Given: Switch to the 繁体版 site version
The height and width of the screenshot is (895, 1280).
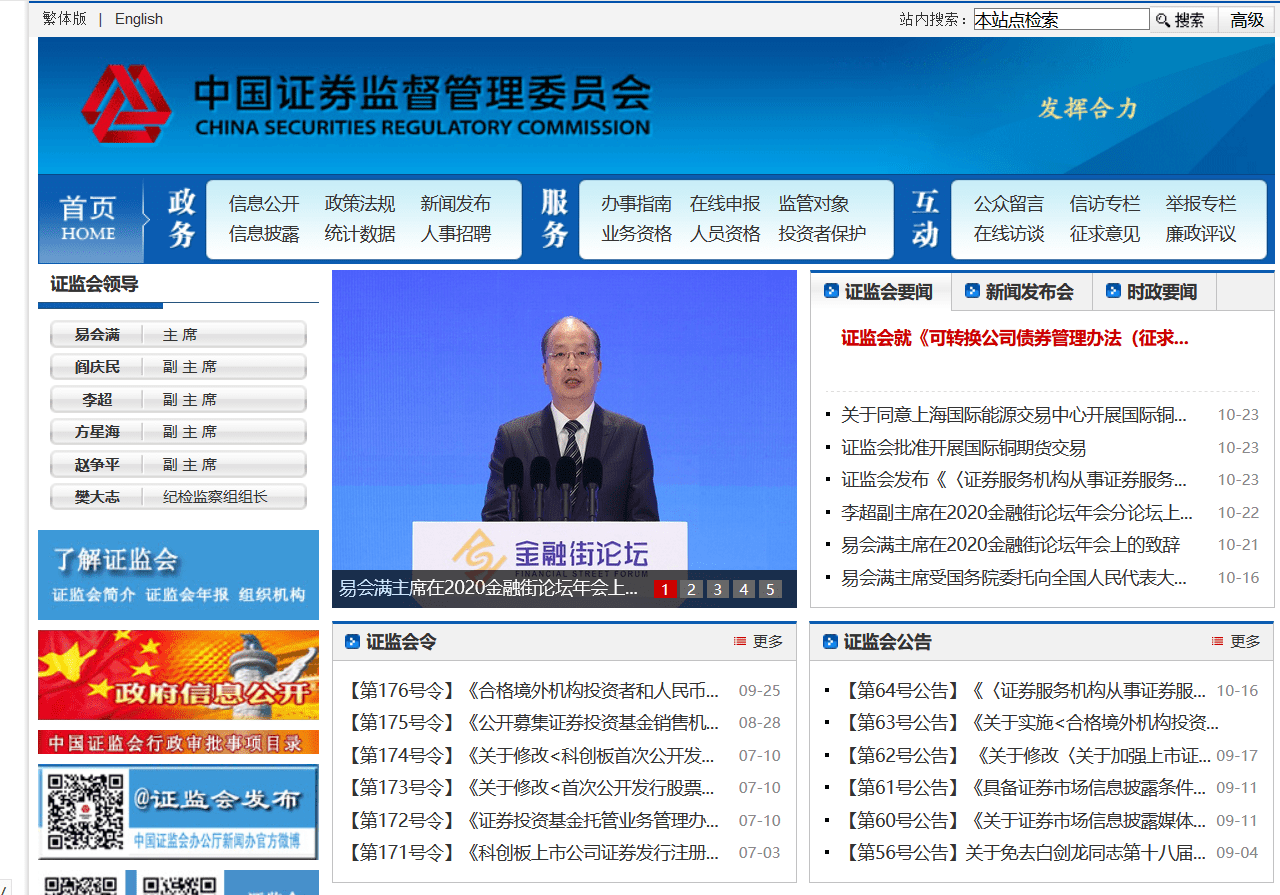Looking at the screenshot, I should (64, 19).
